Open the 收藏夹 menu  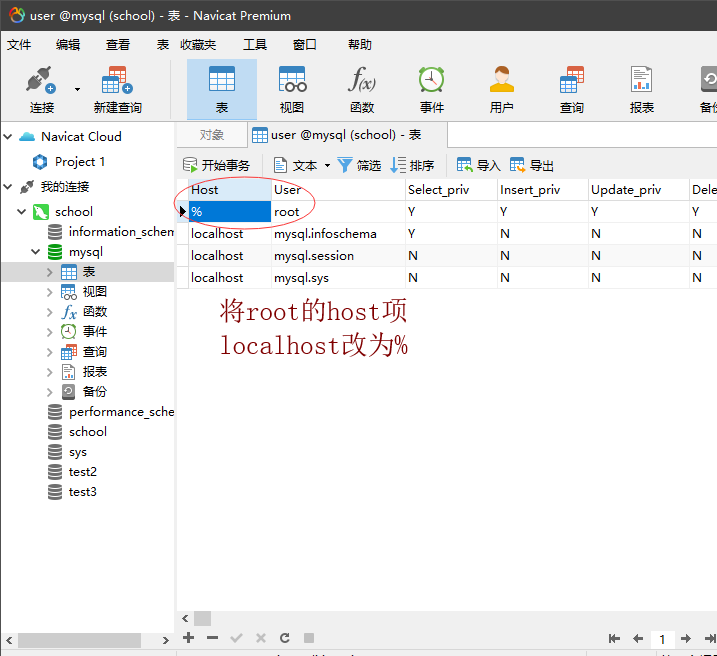pos(198,45)
